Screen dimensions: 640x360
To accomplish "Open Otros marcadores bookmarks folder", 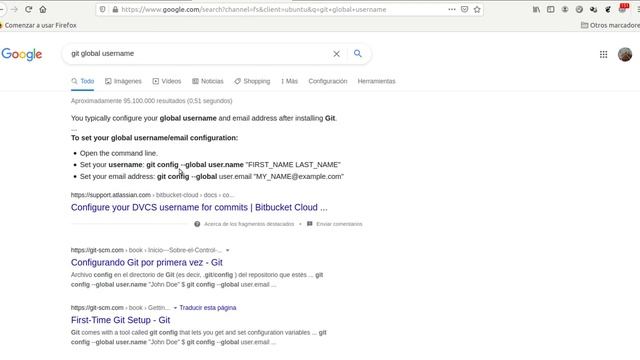I will [x=610, y=25].
